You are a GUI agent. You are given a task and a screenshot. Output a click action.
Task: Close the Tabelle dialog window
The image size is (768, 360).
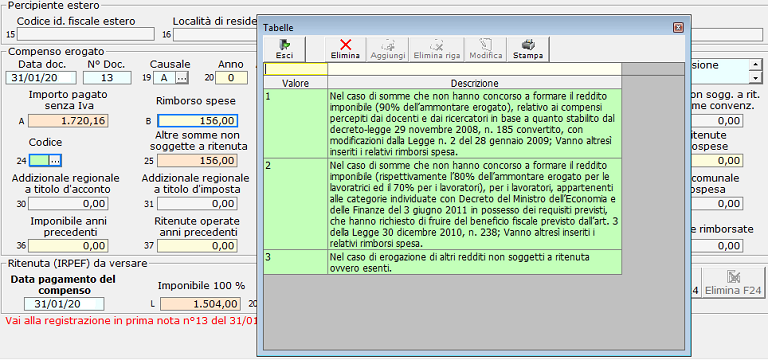tap(678, 28)
